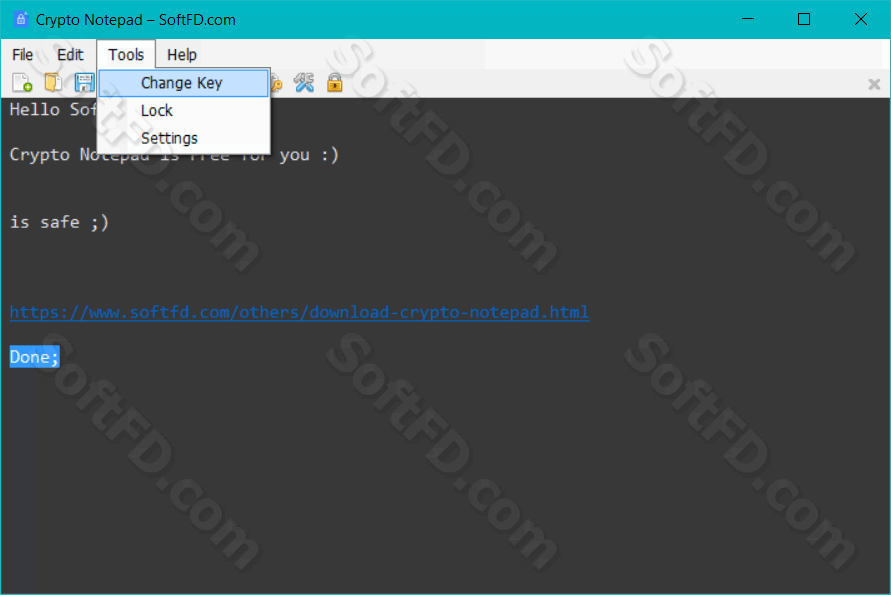Select Settings in the Tools menu
Viewport: 891px width, 595px height.
184,138
